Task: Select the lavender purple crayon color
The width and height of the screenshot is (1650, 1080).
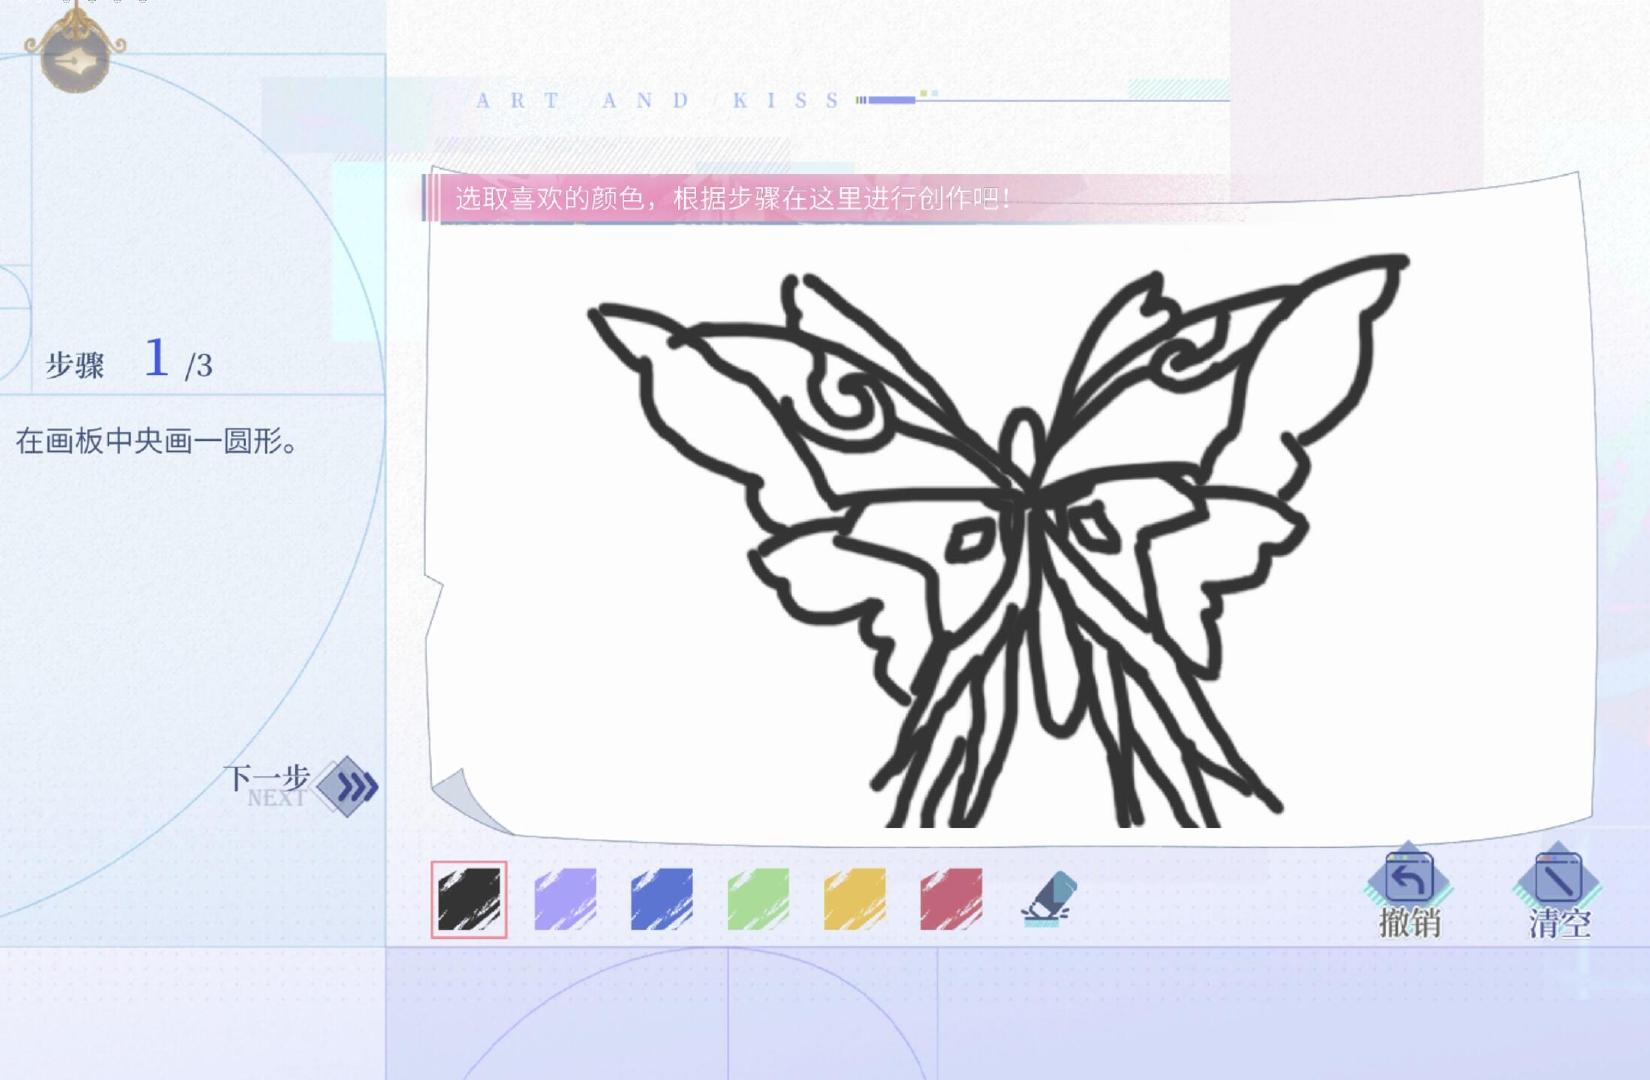Action: coord(565,899)
